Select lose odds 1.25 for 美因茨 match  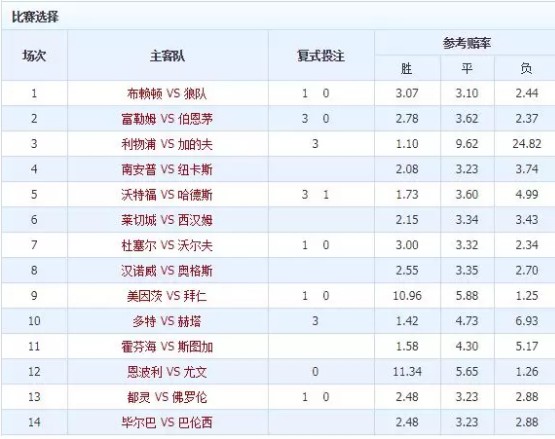point(527,296)
